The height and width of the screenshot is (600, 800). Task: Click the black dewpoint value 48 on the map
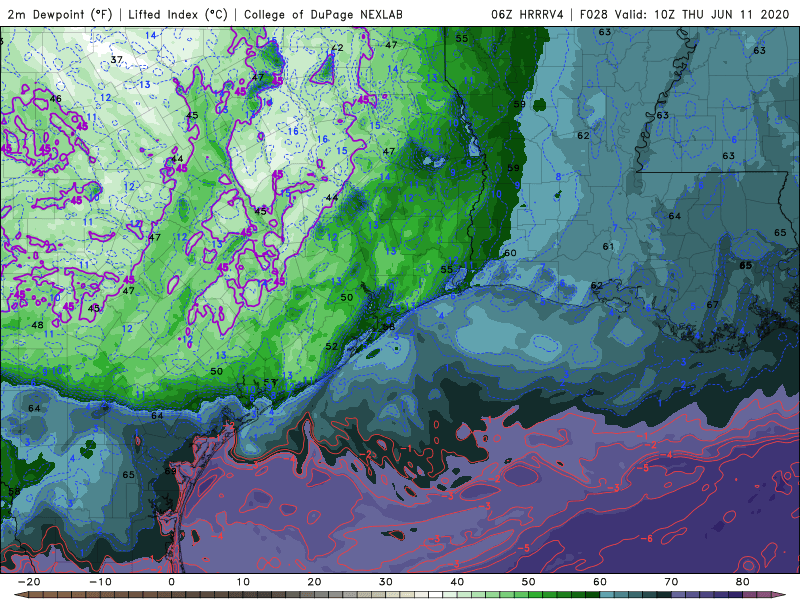click(37, 325)
